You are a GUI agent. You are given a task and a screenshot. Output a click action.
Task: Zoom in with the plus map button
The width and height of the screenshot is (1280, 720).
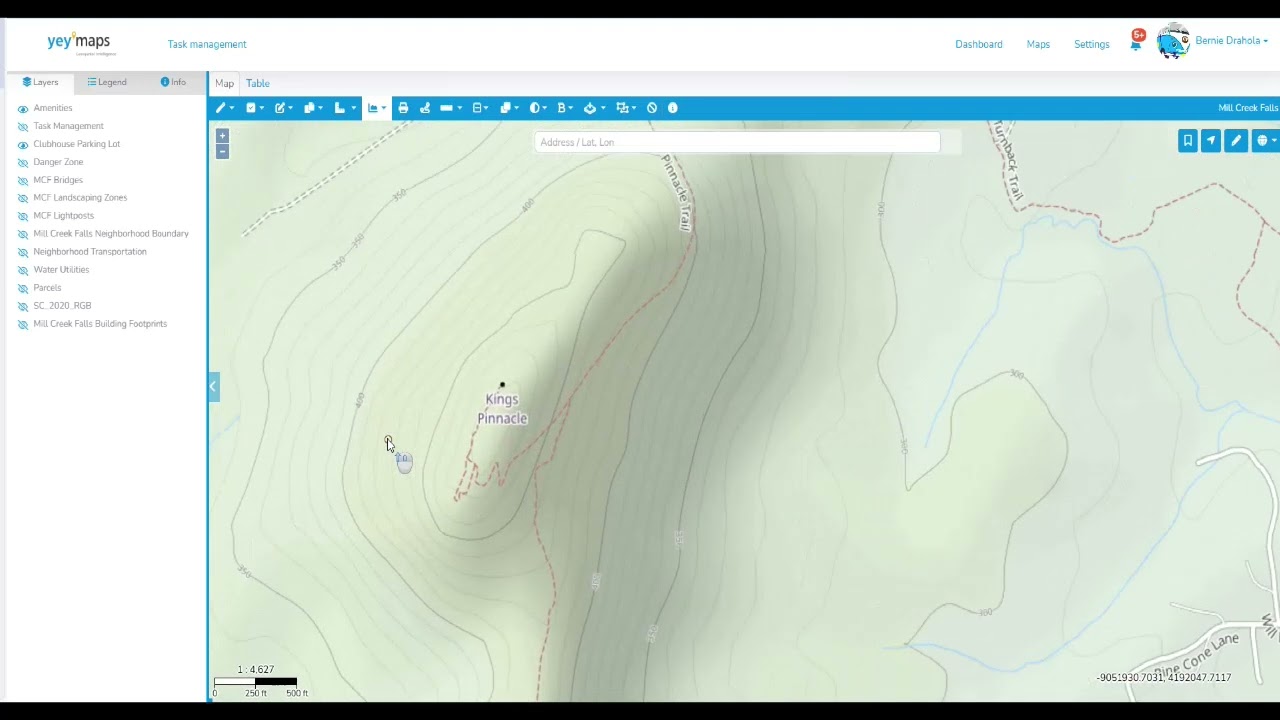pyautogui.click(x=222, y=135)
